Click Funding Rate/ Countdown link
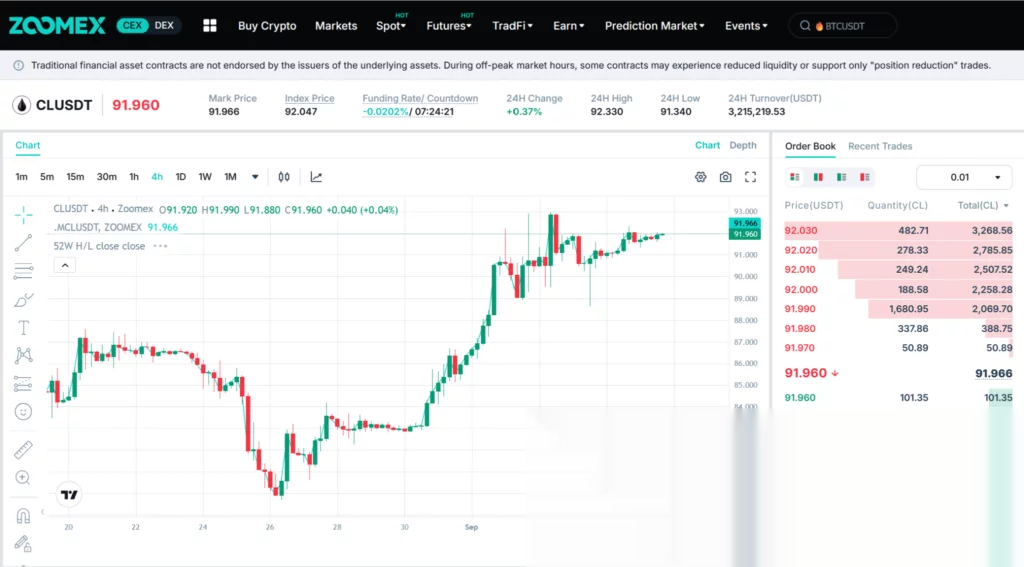The width and height of the screenshot is (1024, 567). pyautogui.click(x=420, y=98)
